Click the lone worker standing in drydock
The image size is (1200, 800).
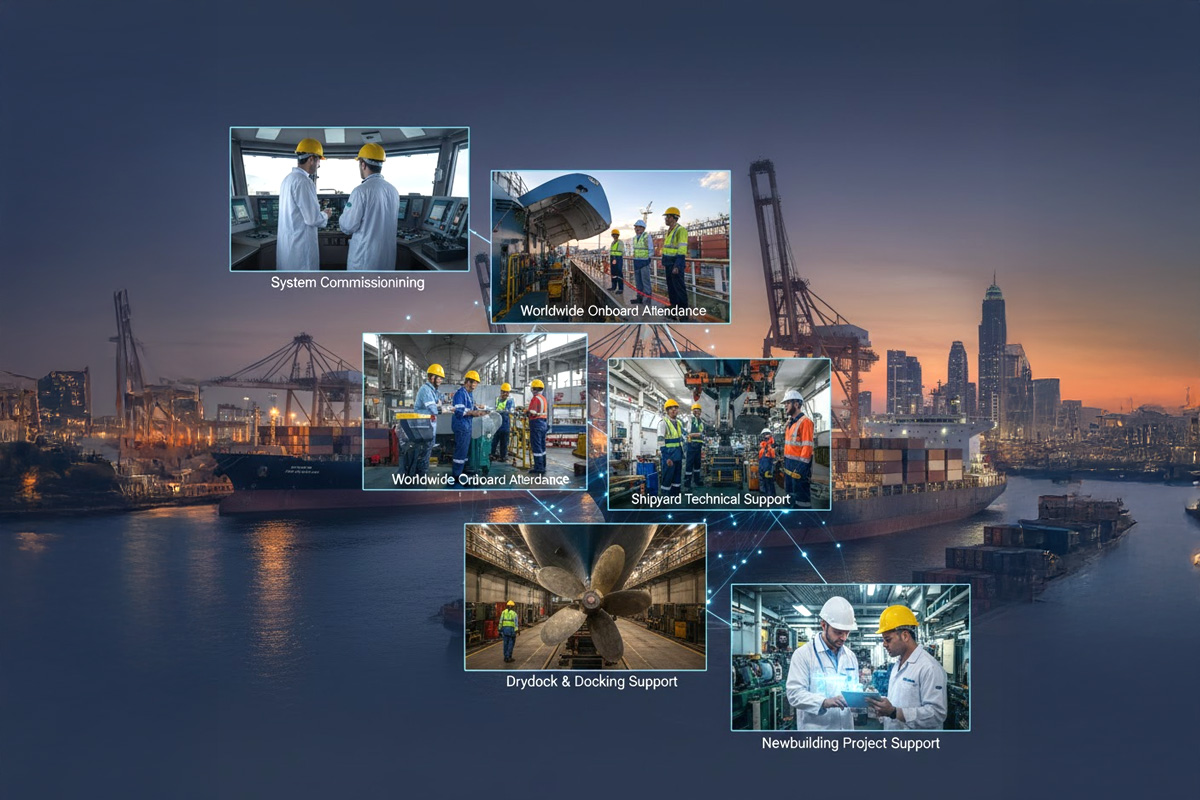(509, 630)
